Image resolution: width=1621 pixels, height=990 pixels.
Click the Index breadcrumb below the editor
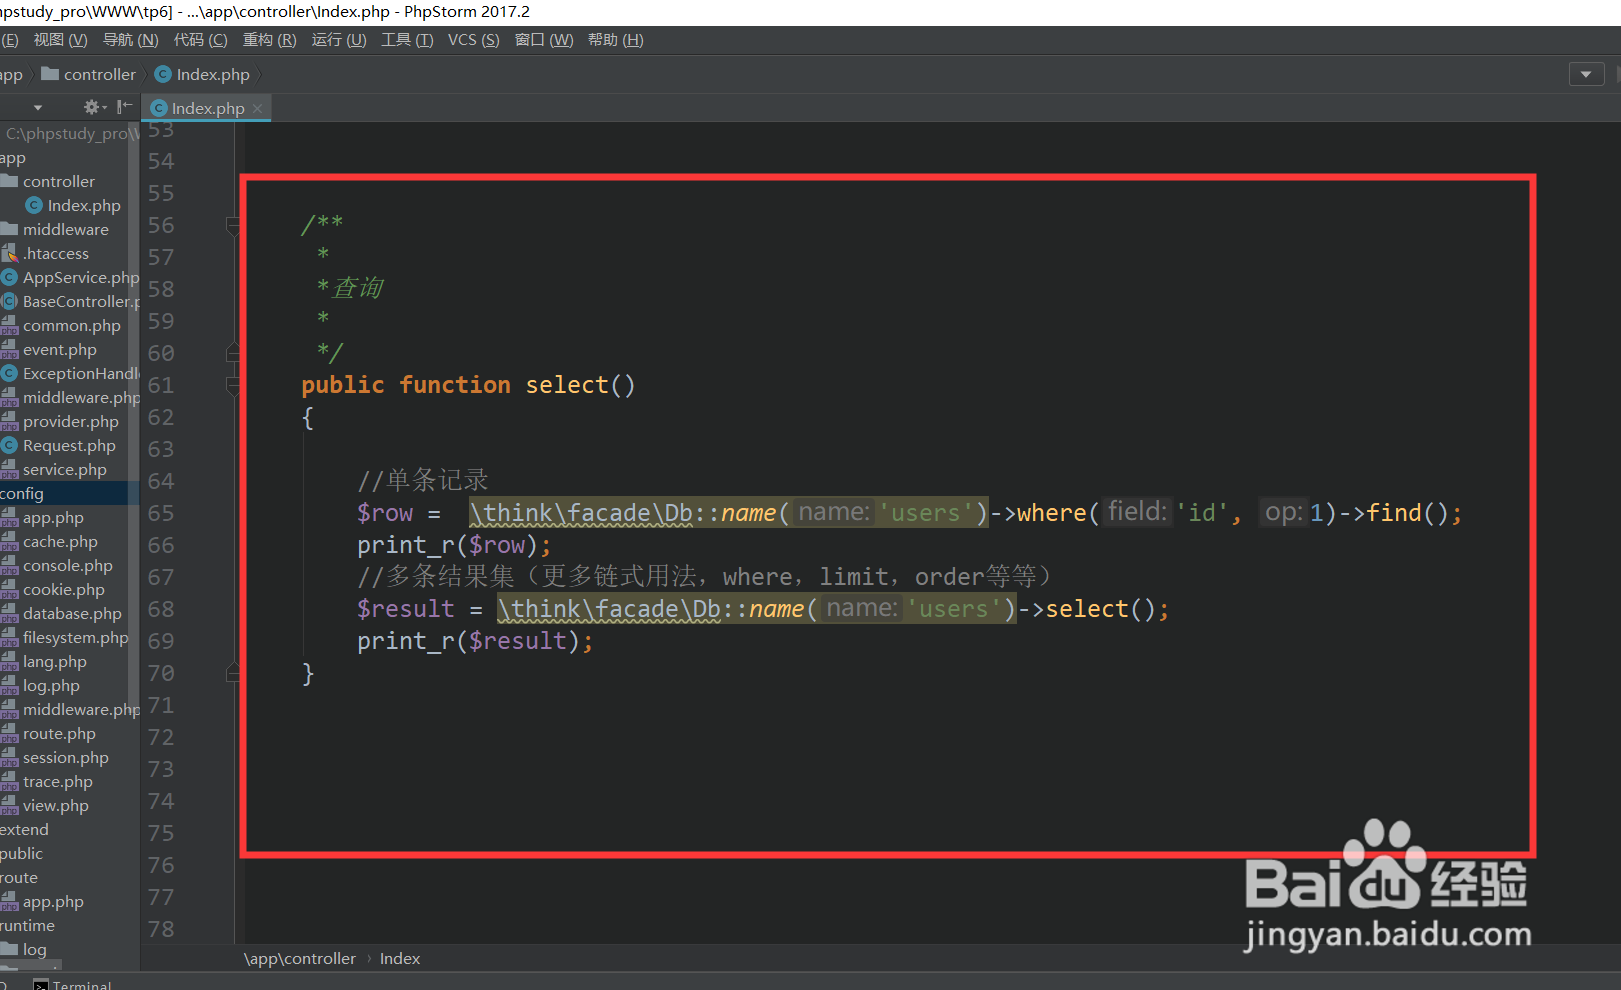point(400,958)
